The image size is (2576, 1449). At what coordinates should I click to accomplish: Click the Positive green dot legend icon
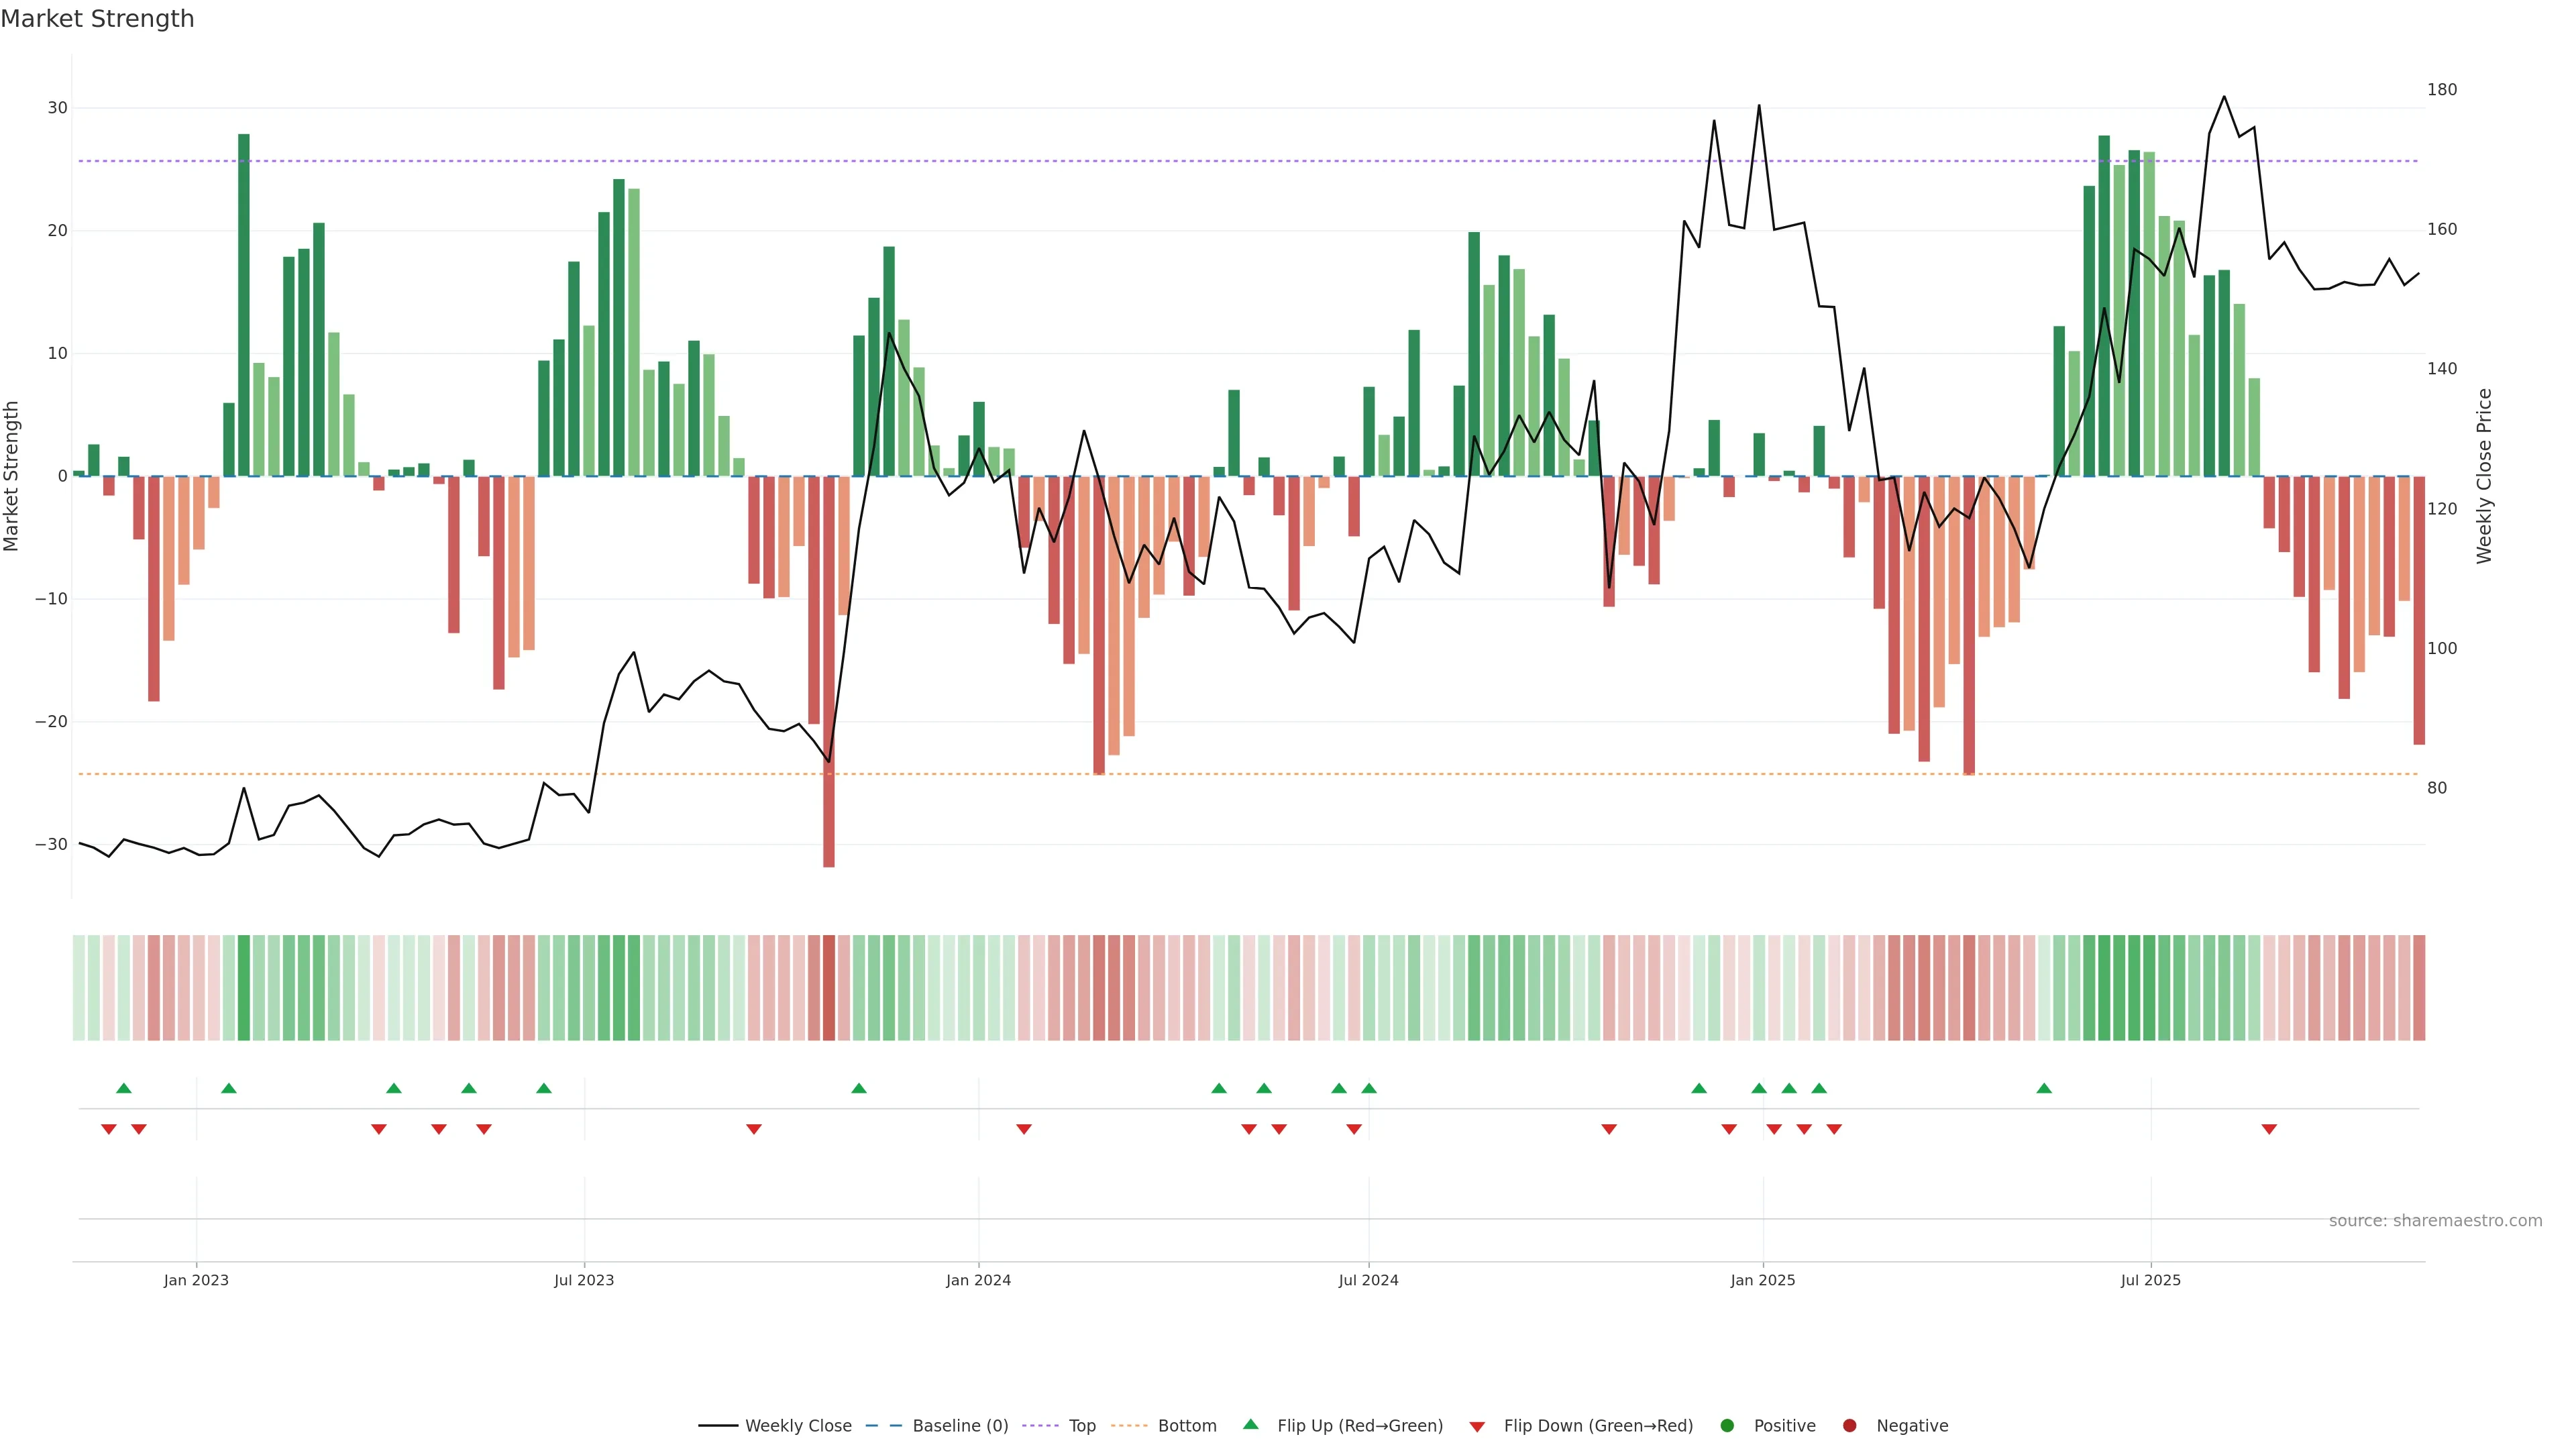pyautogui.click(x=1727, y=1426)
